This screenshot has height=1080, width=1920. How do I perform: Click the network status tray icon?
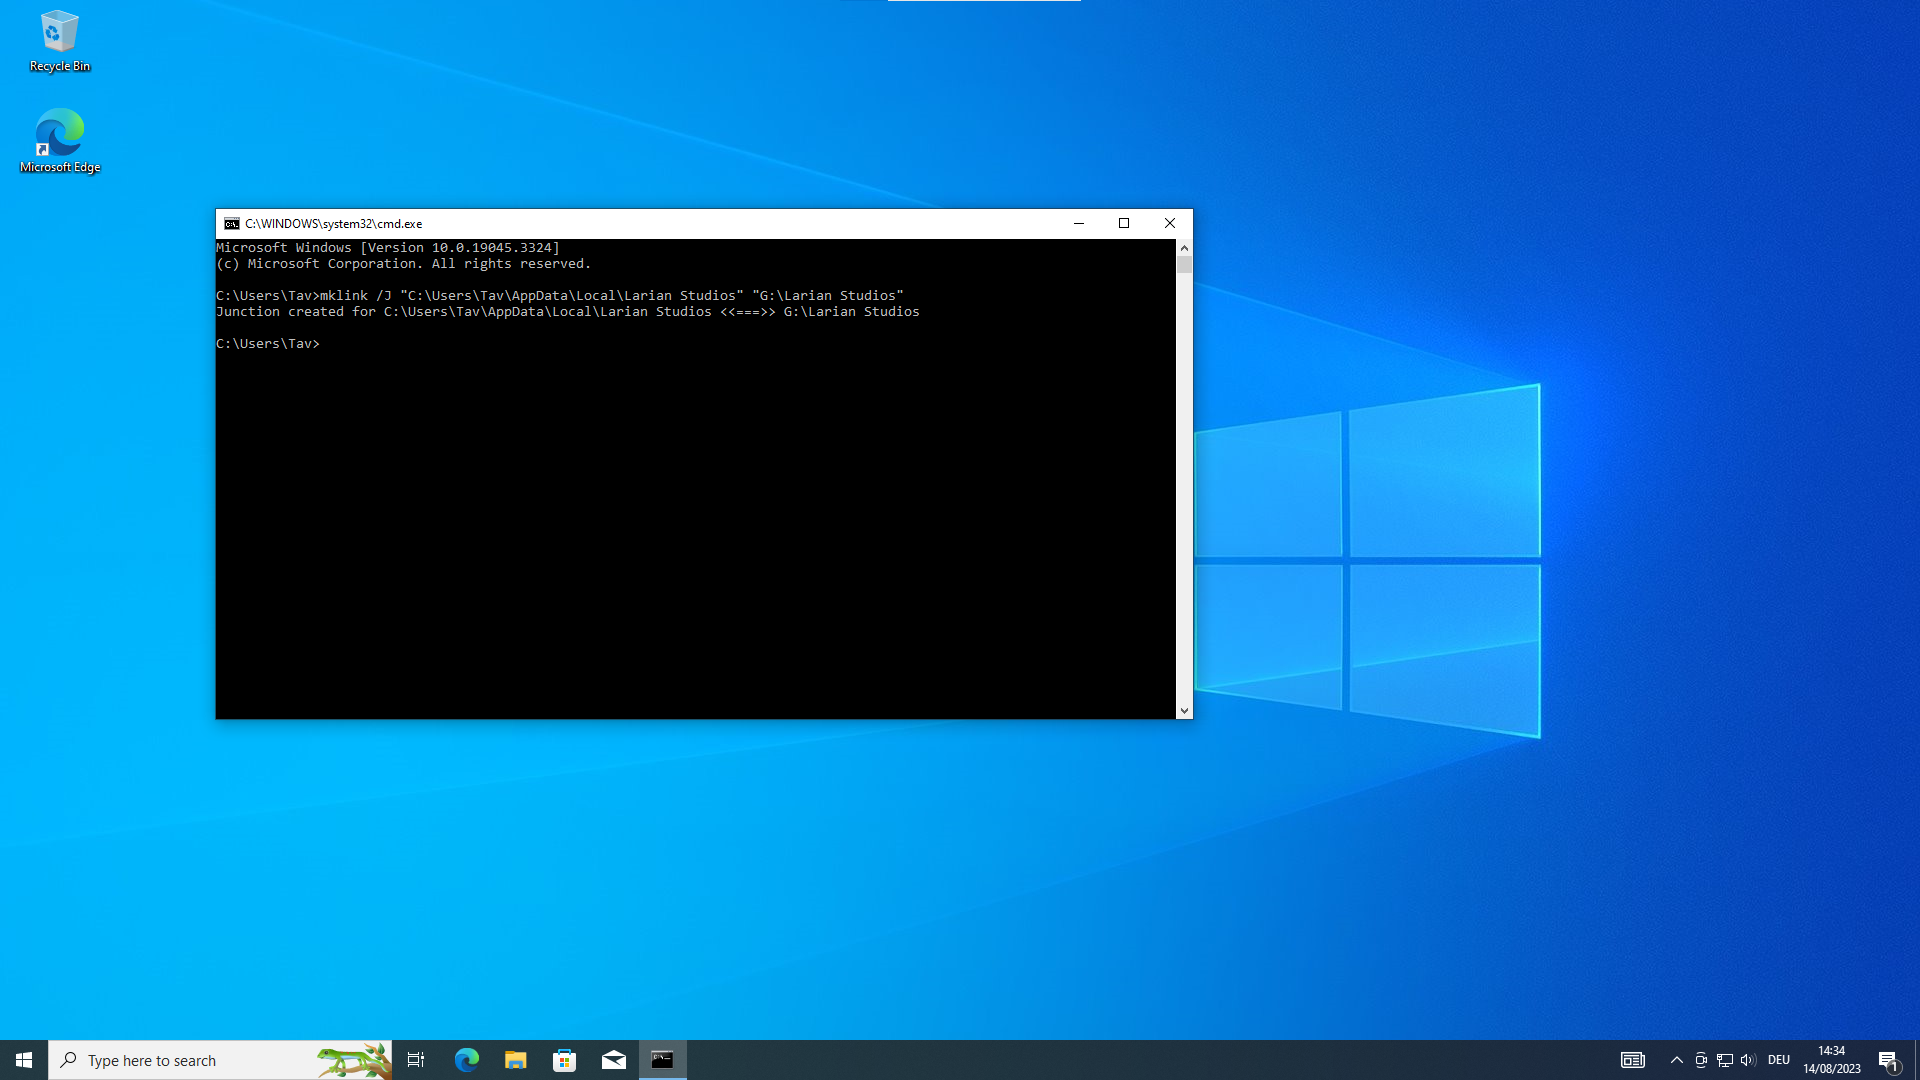(x=1724, y=1060)
